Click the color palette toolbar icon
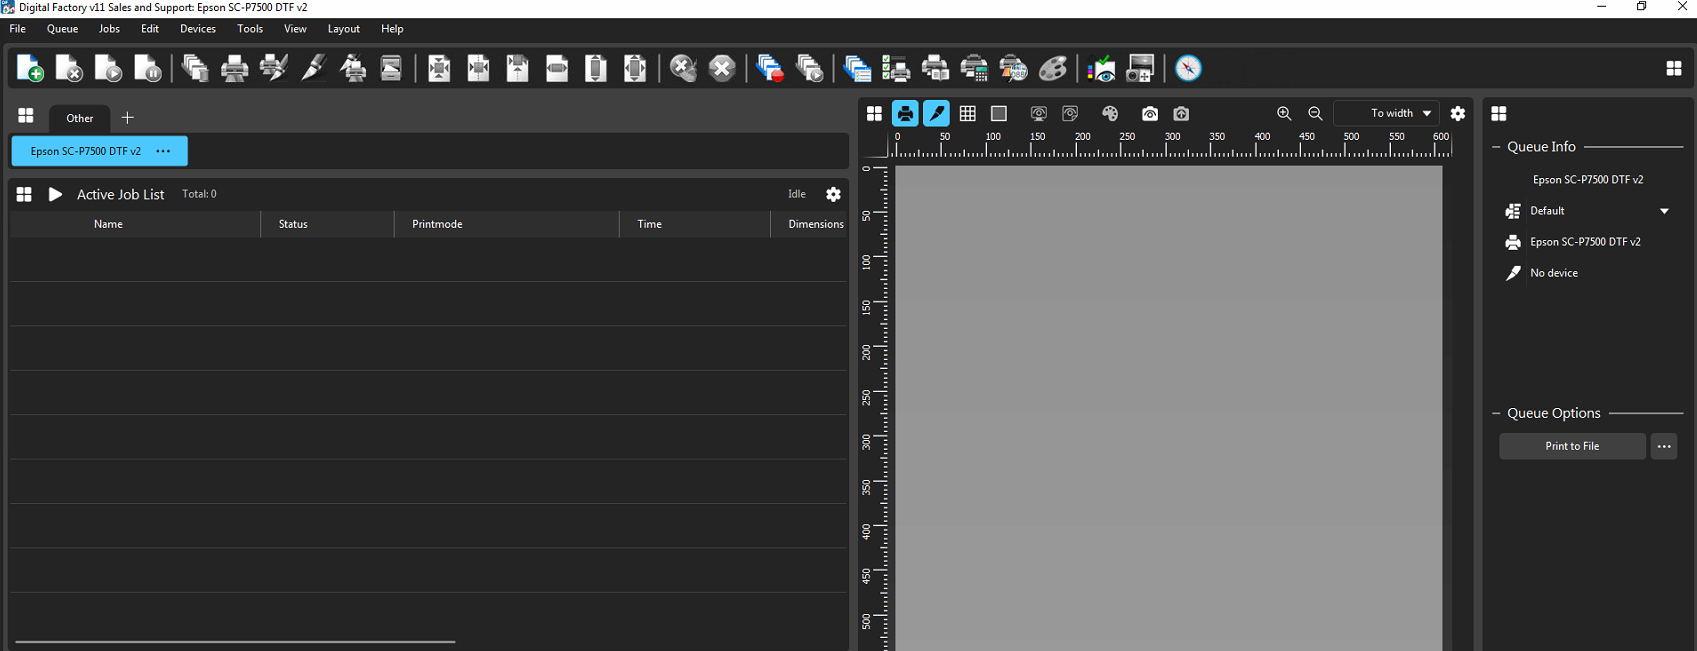This screenshot has width=1697, height=651. point(1053,68)
